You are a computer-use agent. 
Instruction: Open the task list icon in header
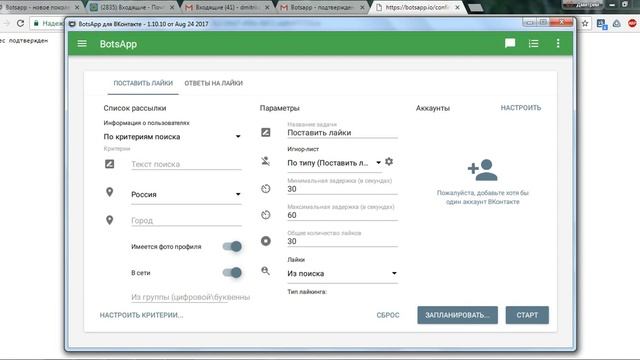(533, 43)
